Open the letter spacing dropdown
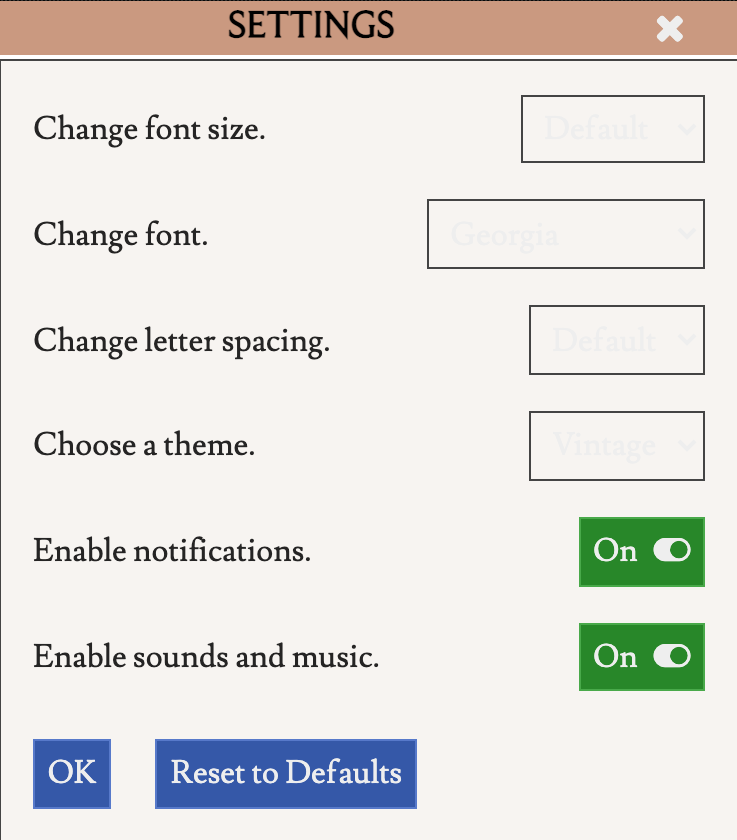 point(617,340)
